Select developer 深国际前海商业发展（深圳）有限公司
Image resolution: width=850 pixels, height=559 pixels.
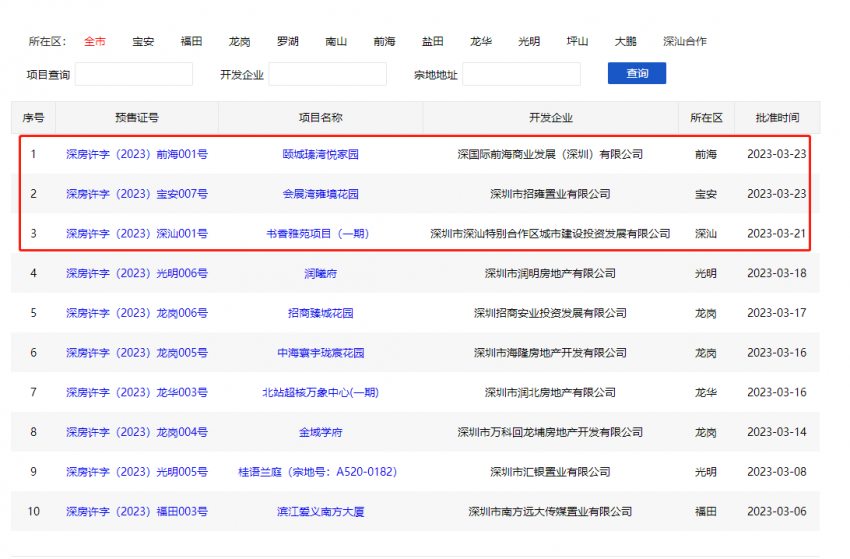(550, 155)
